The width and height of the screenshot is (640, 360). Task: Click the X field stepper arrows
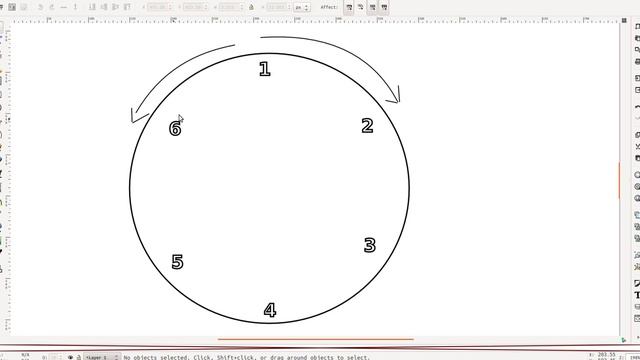pos(171,7)
